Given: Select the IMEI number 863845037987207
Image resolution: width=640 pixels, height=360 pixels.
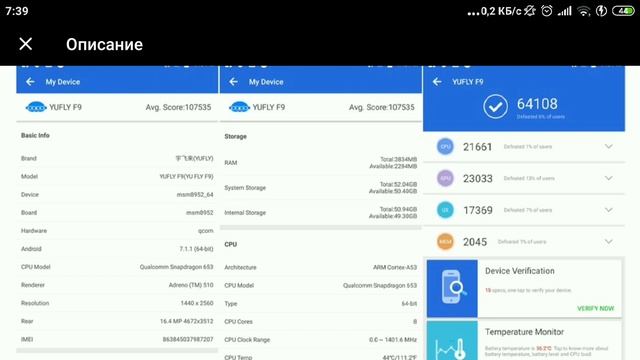Looking at the screenshot, I should tap(188, 339).
